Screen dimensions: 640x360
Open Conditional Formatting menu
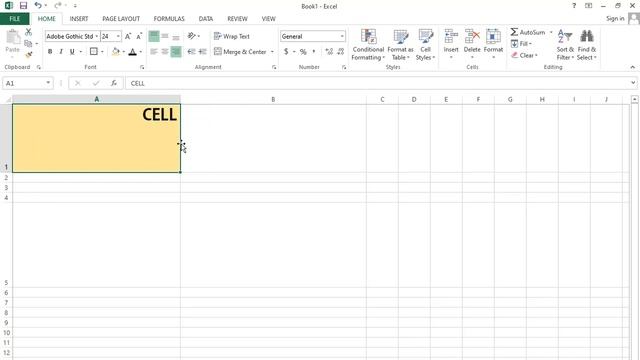point(368,45)
